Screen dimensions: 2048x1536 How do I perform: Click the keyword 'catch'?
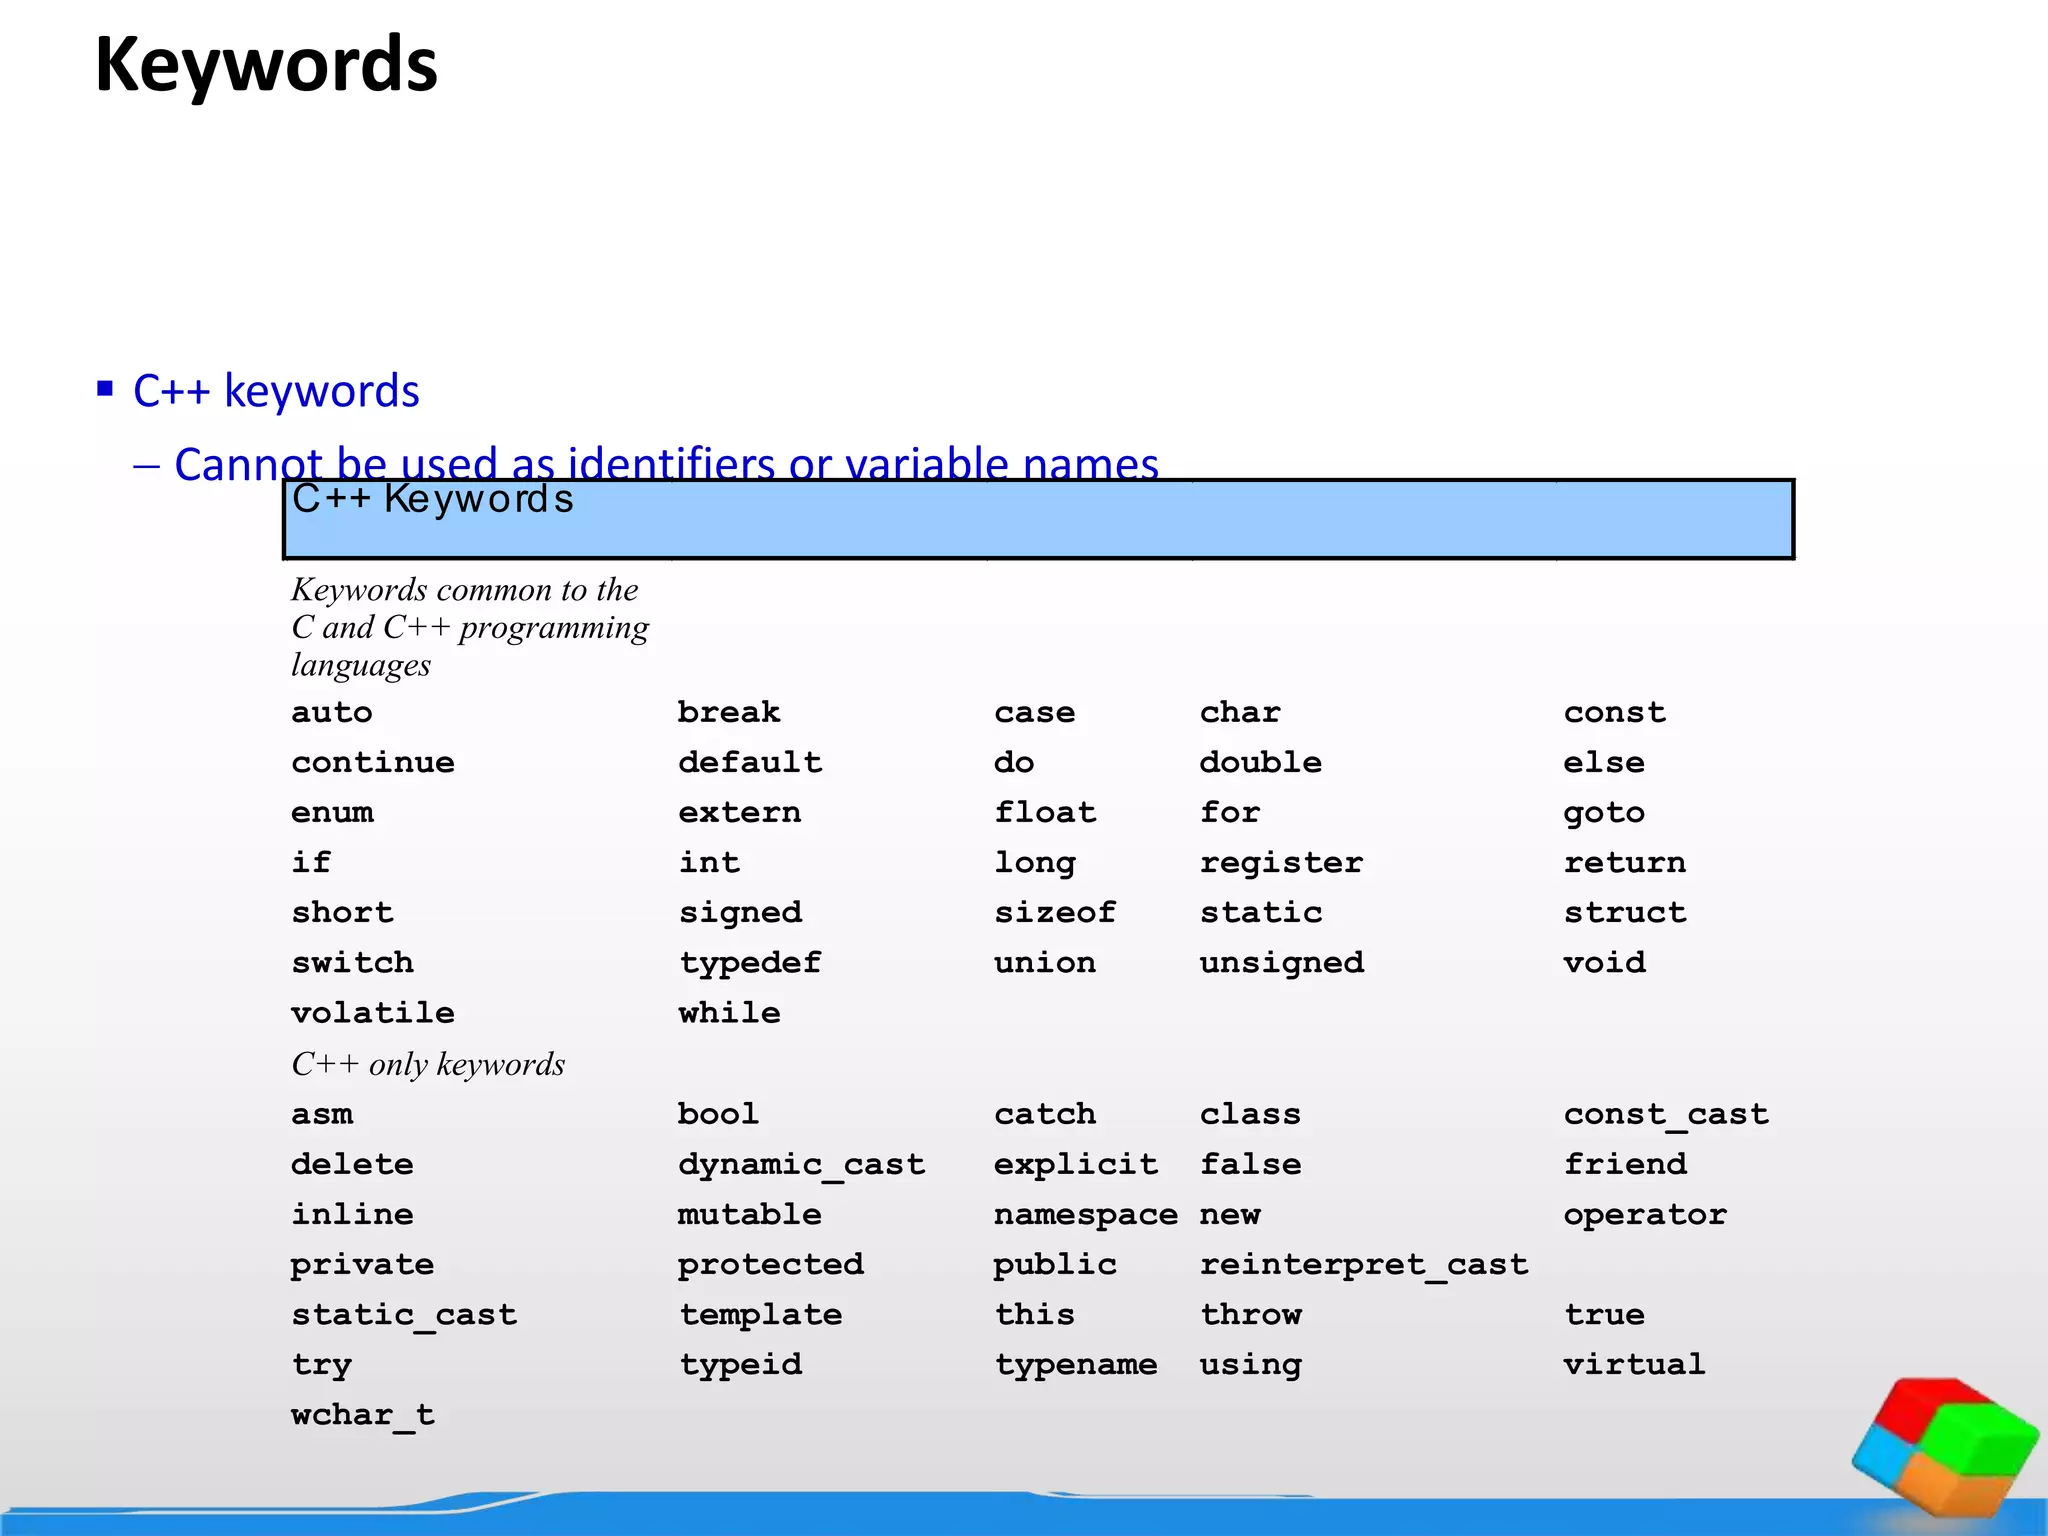pos(1045,1114)
